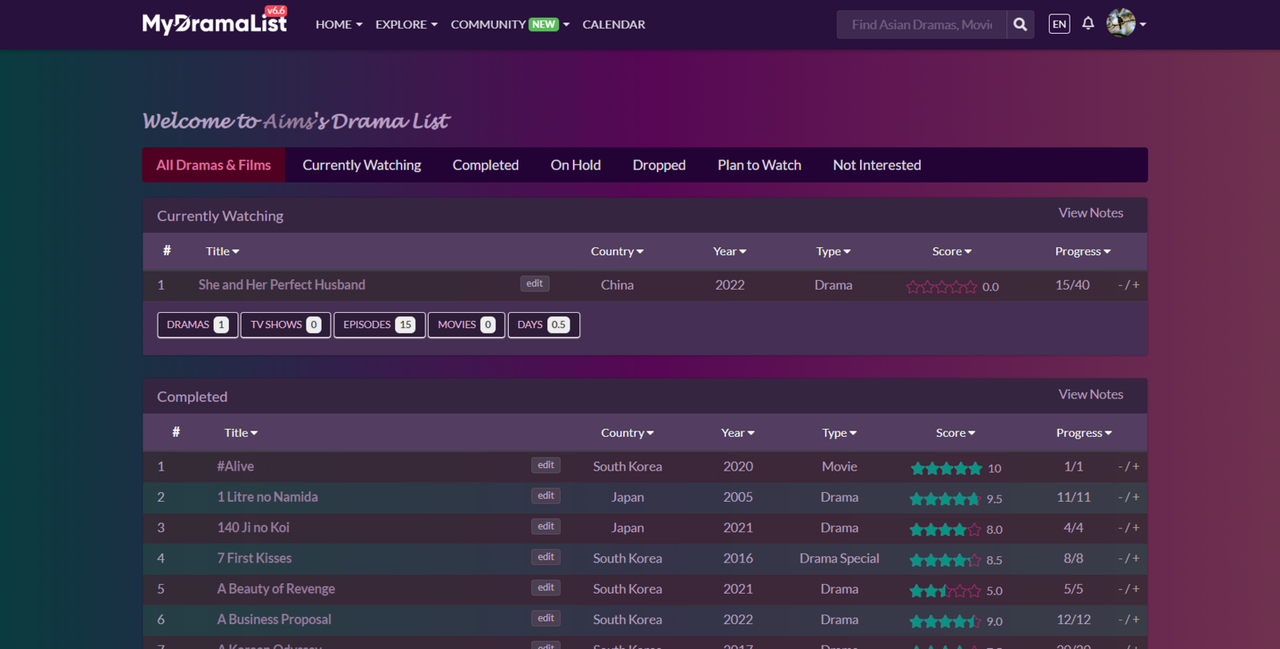Click the search magnifier icon
Viewport: 1280px width, 649px height.
(1020, 24)
